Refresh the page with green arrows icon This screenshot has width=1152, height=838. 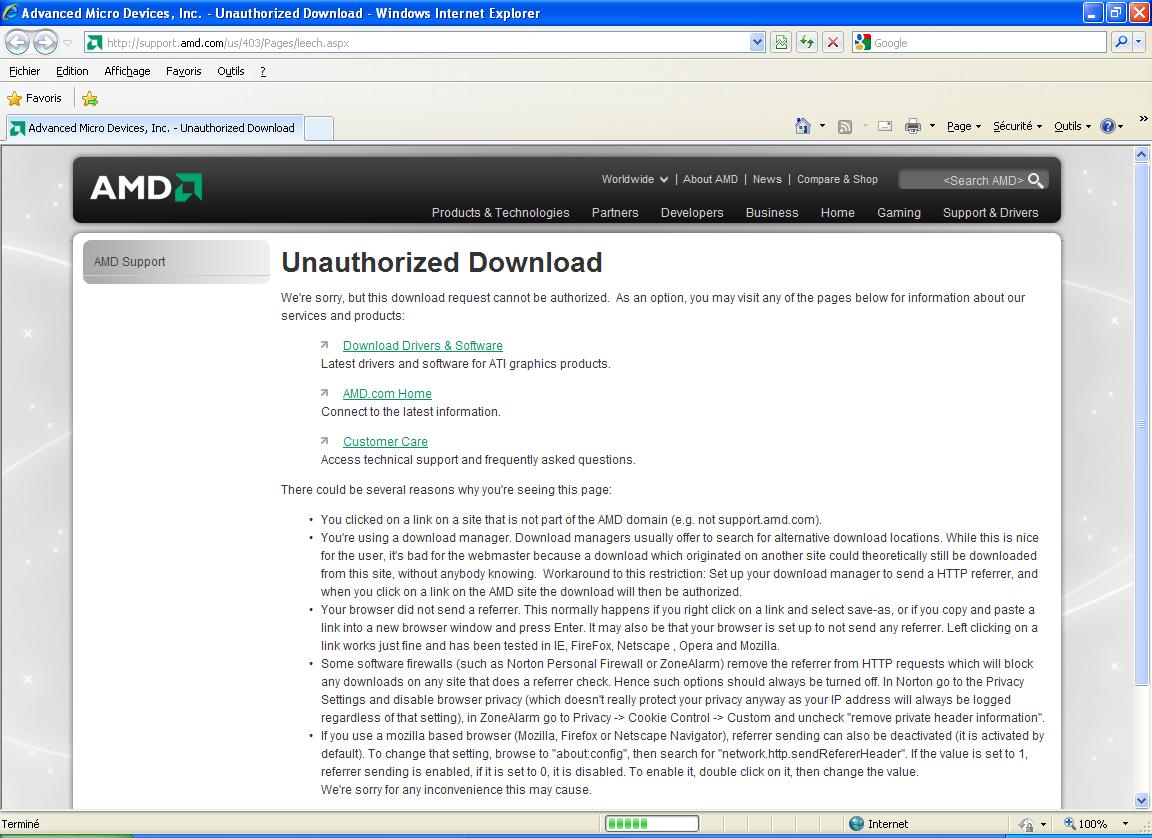point(807,43)
